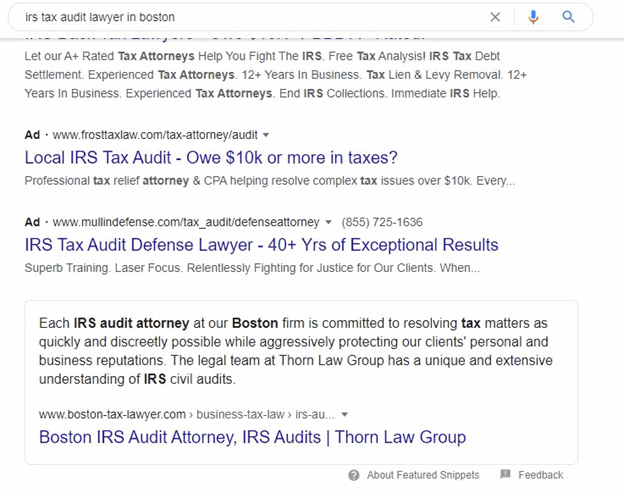Click the www.mullindefense.com tax_audit URL

pos(186,222)
